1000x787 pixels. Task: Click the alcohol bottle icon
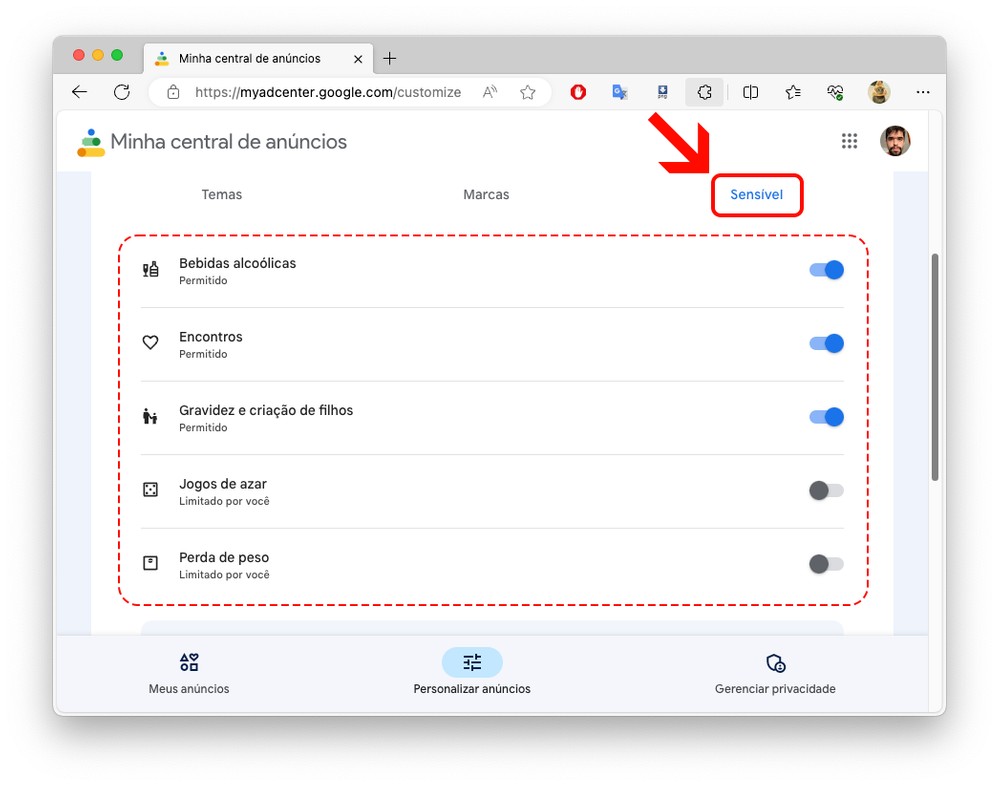point(151,270)
